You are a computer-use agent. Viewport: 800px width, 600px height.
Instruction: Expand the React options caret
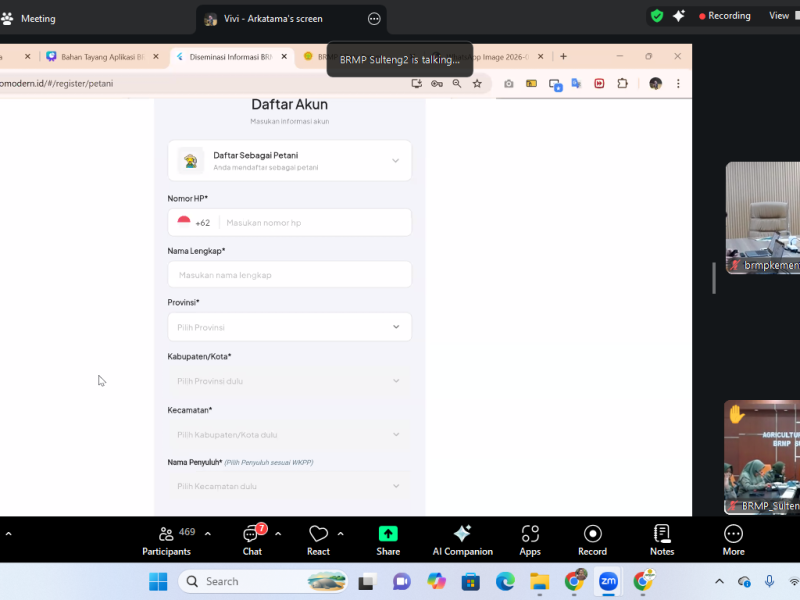coord(340,533)
